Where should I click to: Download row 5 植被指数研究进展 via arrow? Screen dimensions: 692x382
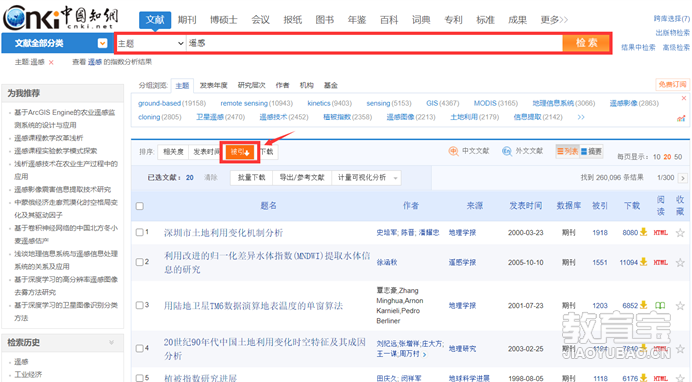coord(643,378)
